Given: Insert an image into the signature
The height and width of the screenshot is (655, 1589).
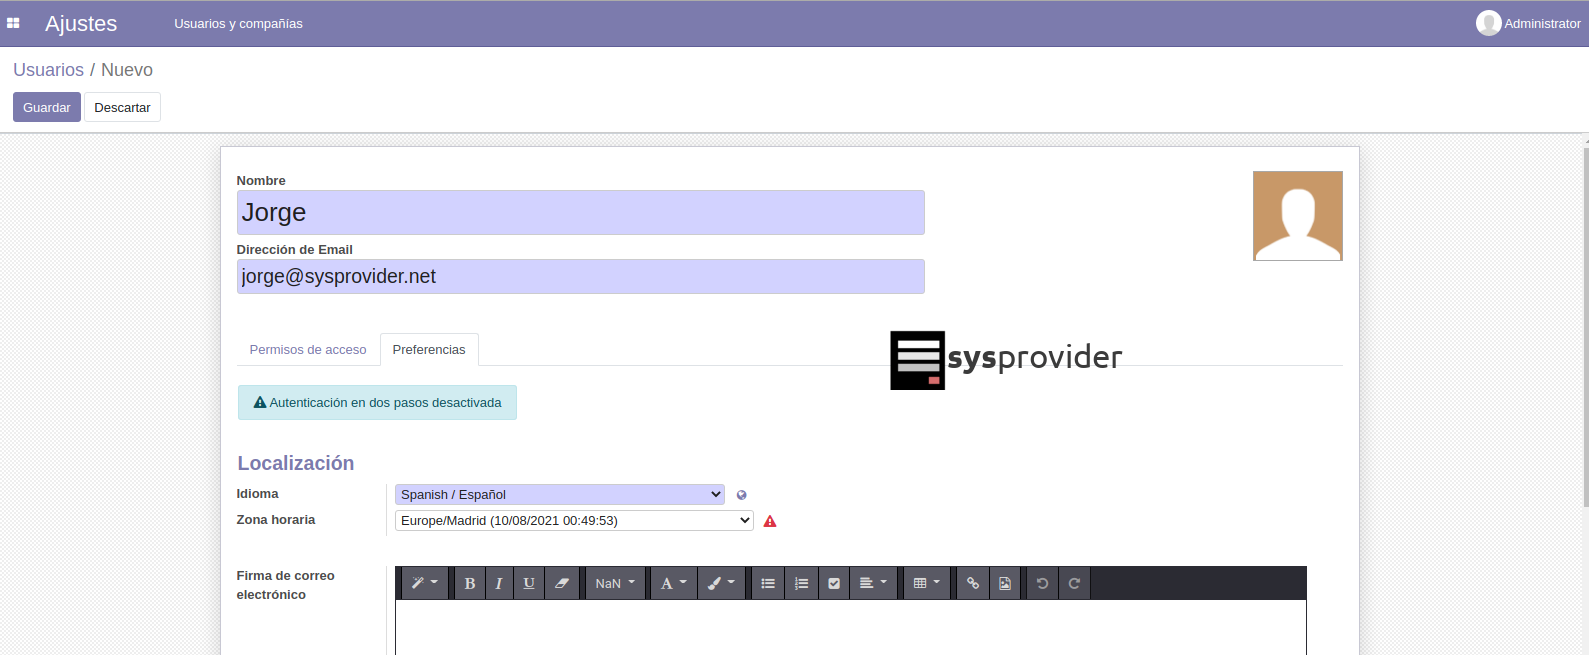Looking at the screenshot, I should coord(1005,583).
